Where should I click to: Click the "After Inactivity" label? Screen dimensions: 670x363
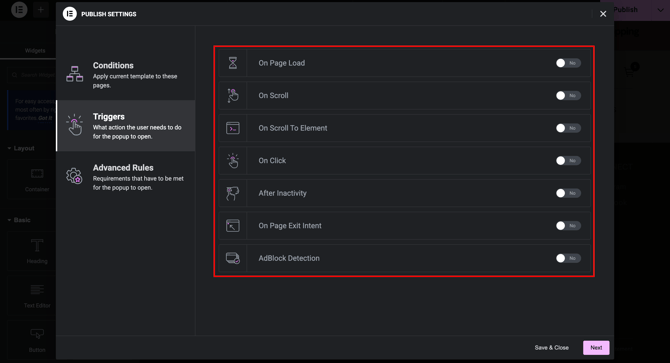pos(282,193)
